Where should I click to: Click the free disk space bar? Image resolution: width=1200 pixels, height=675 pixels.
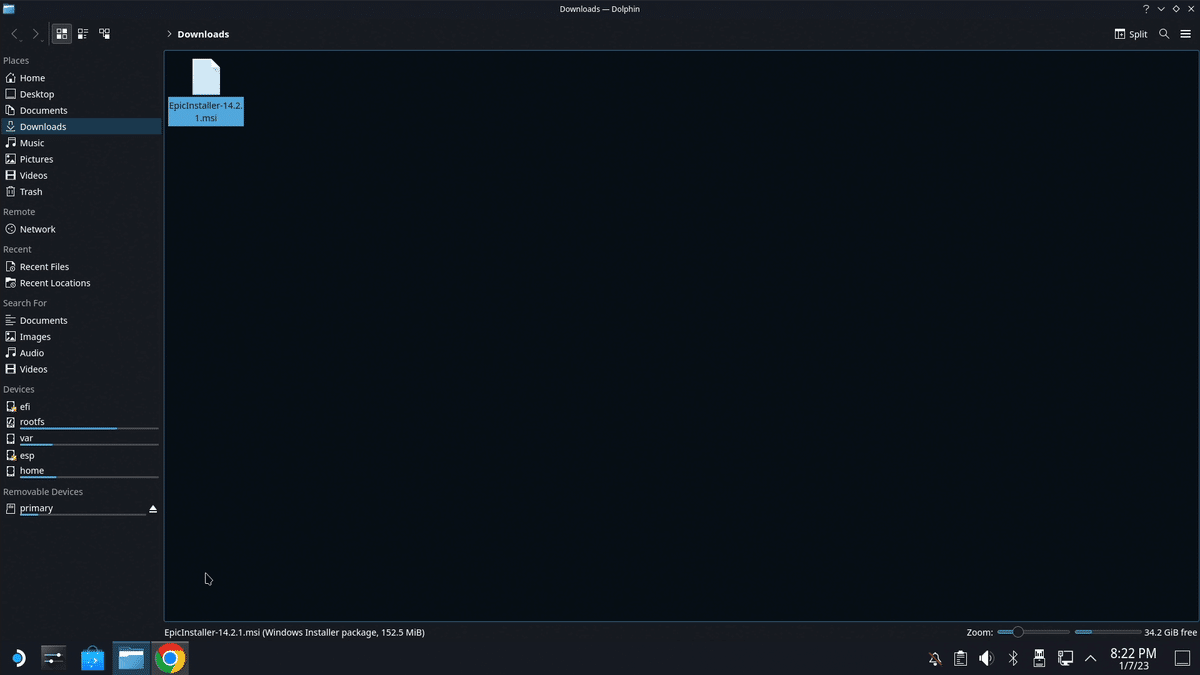click(x=1108, y=632)
